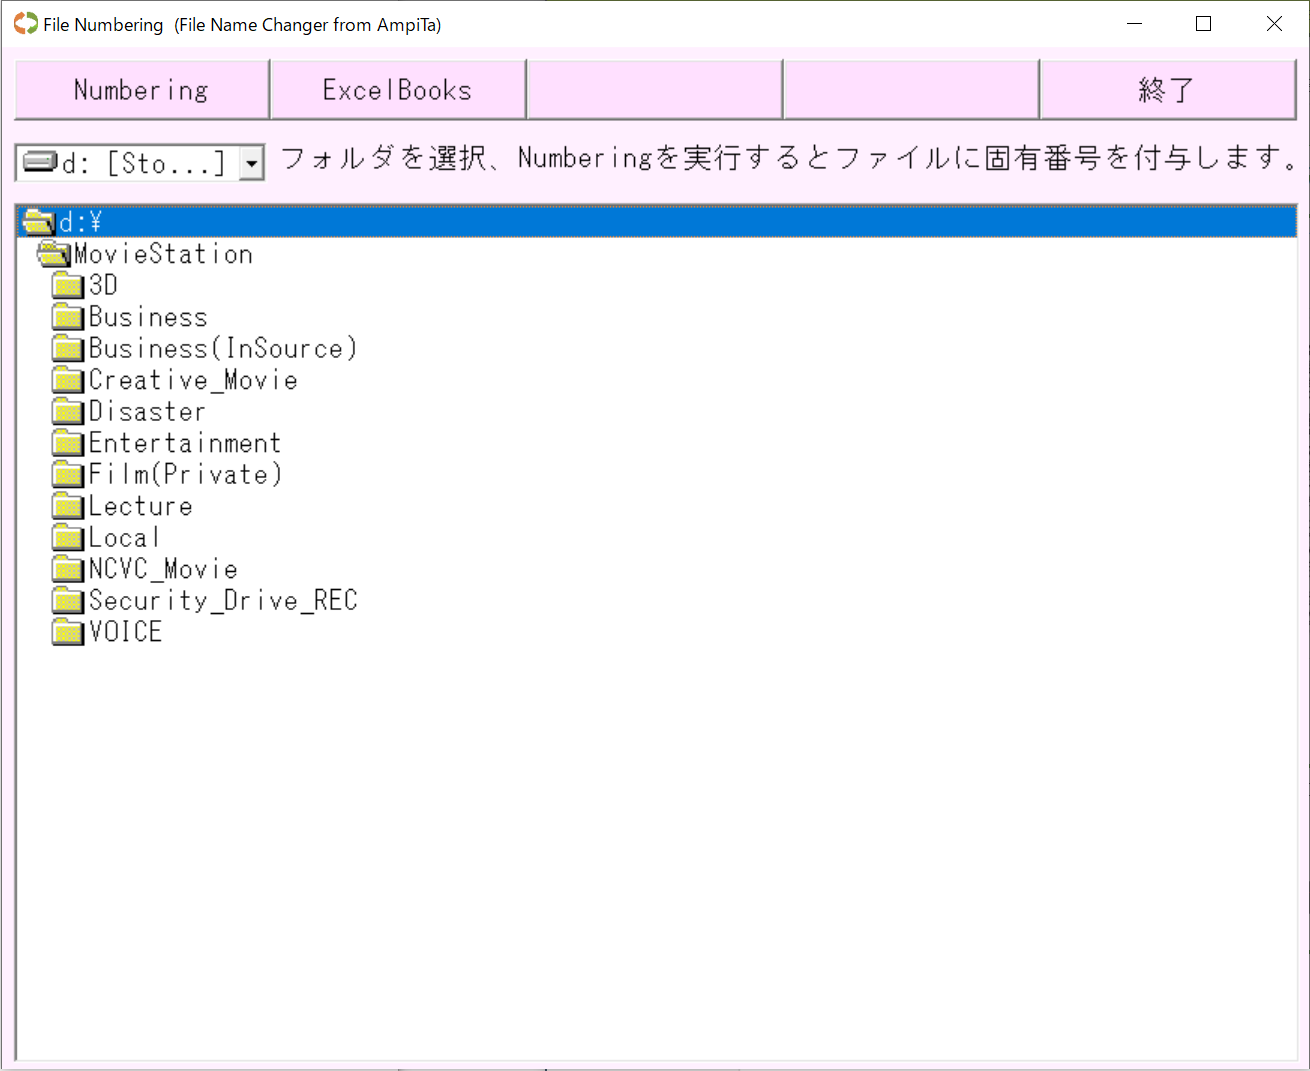Screen dimensions: 1310x1071
Task: Select the Entertainment folder name
Action: (x=185, y=443)
